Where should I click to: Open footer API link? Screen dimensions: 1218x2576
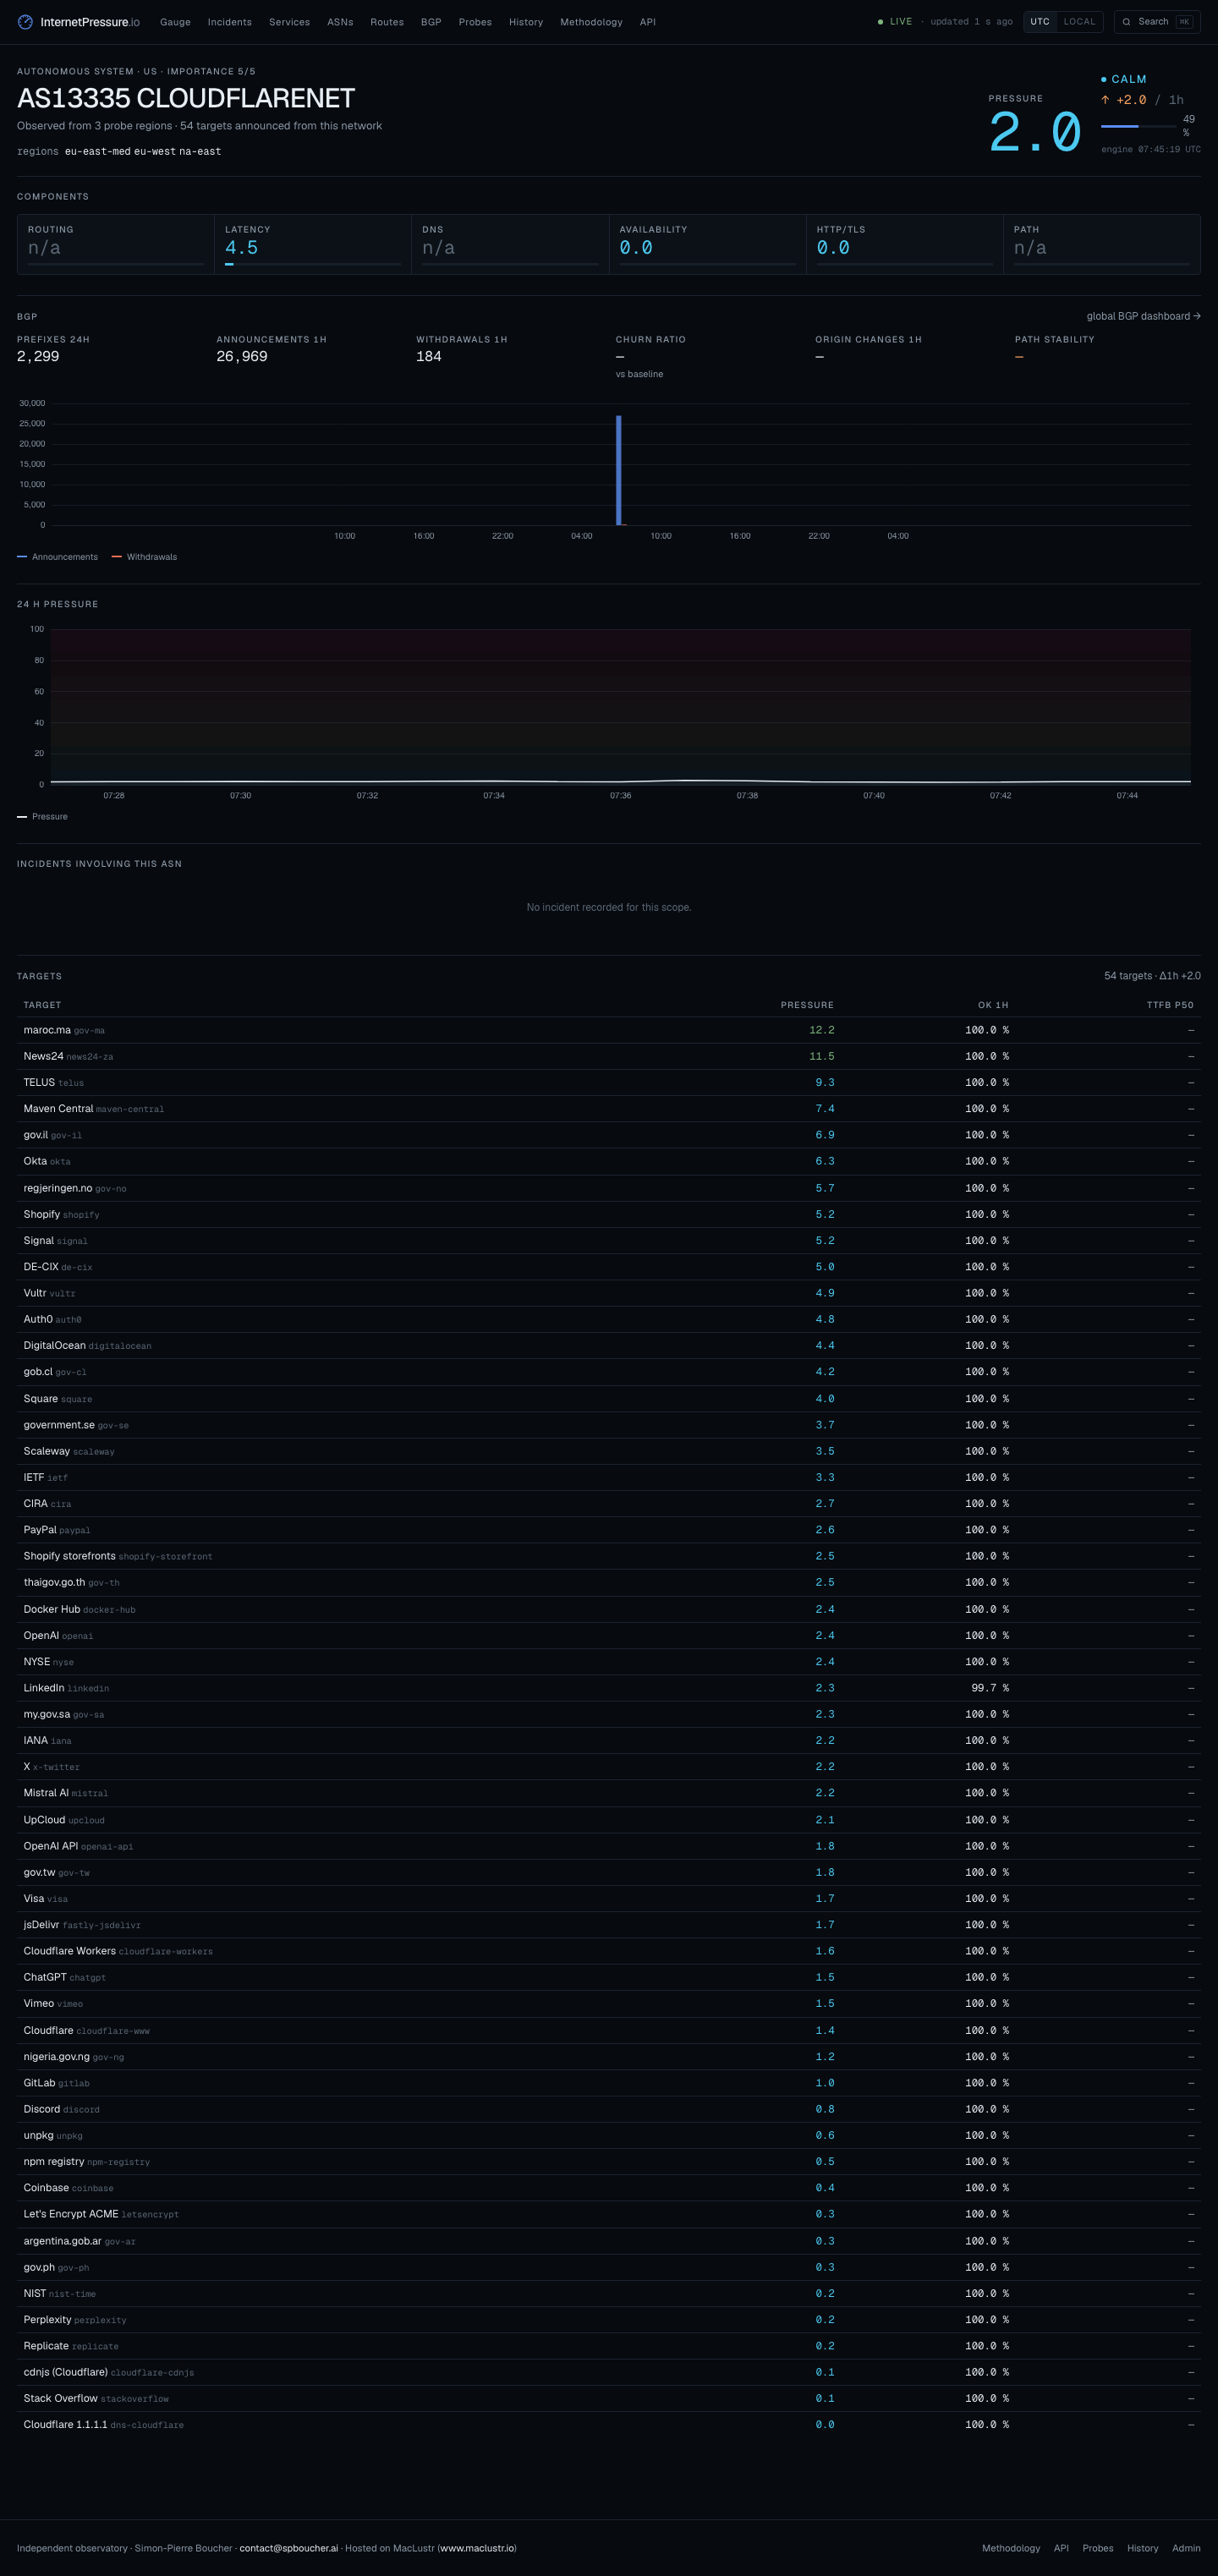coord(1061,2548)
